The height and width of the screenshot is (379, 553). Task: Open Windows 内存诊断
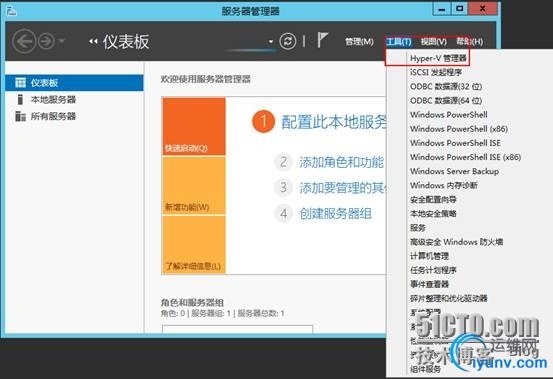tap(444, 185)
